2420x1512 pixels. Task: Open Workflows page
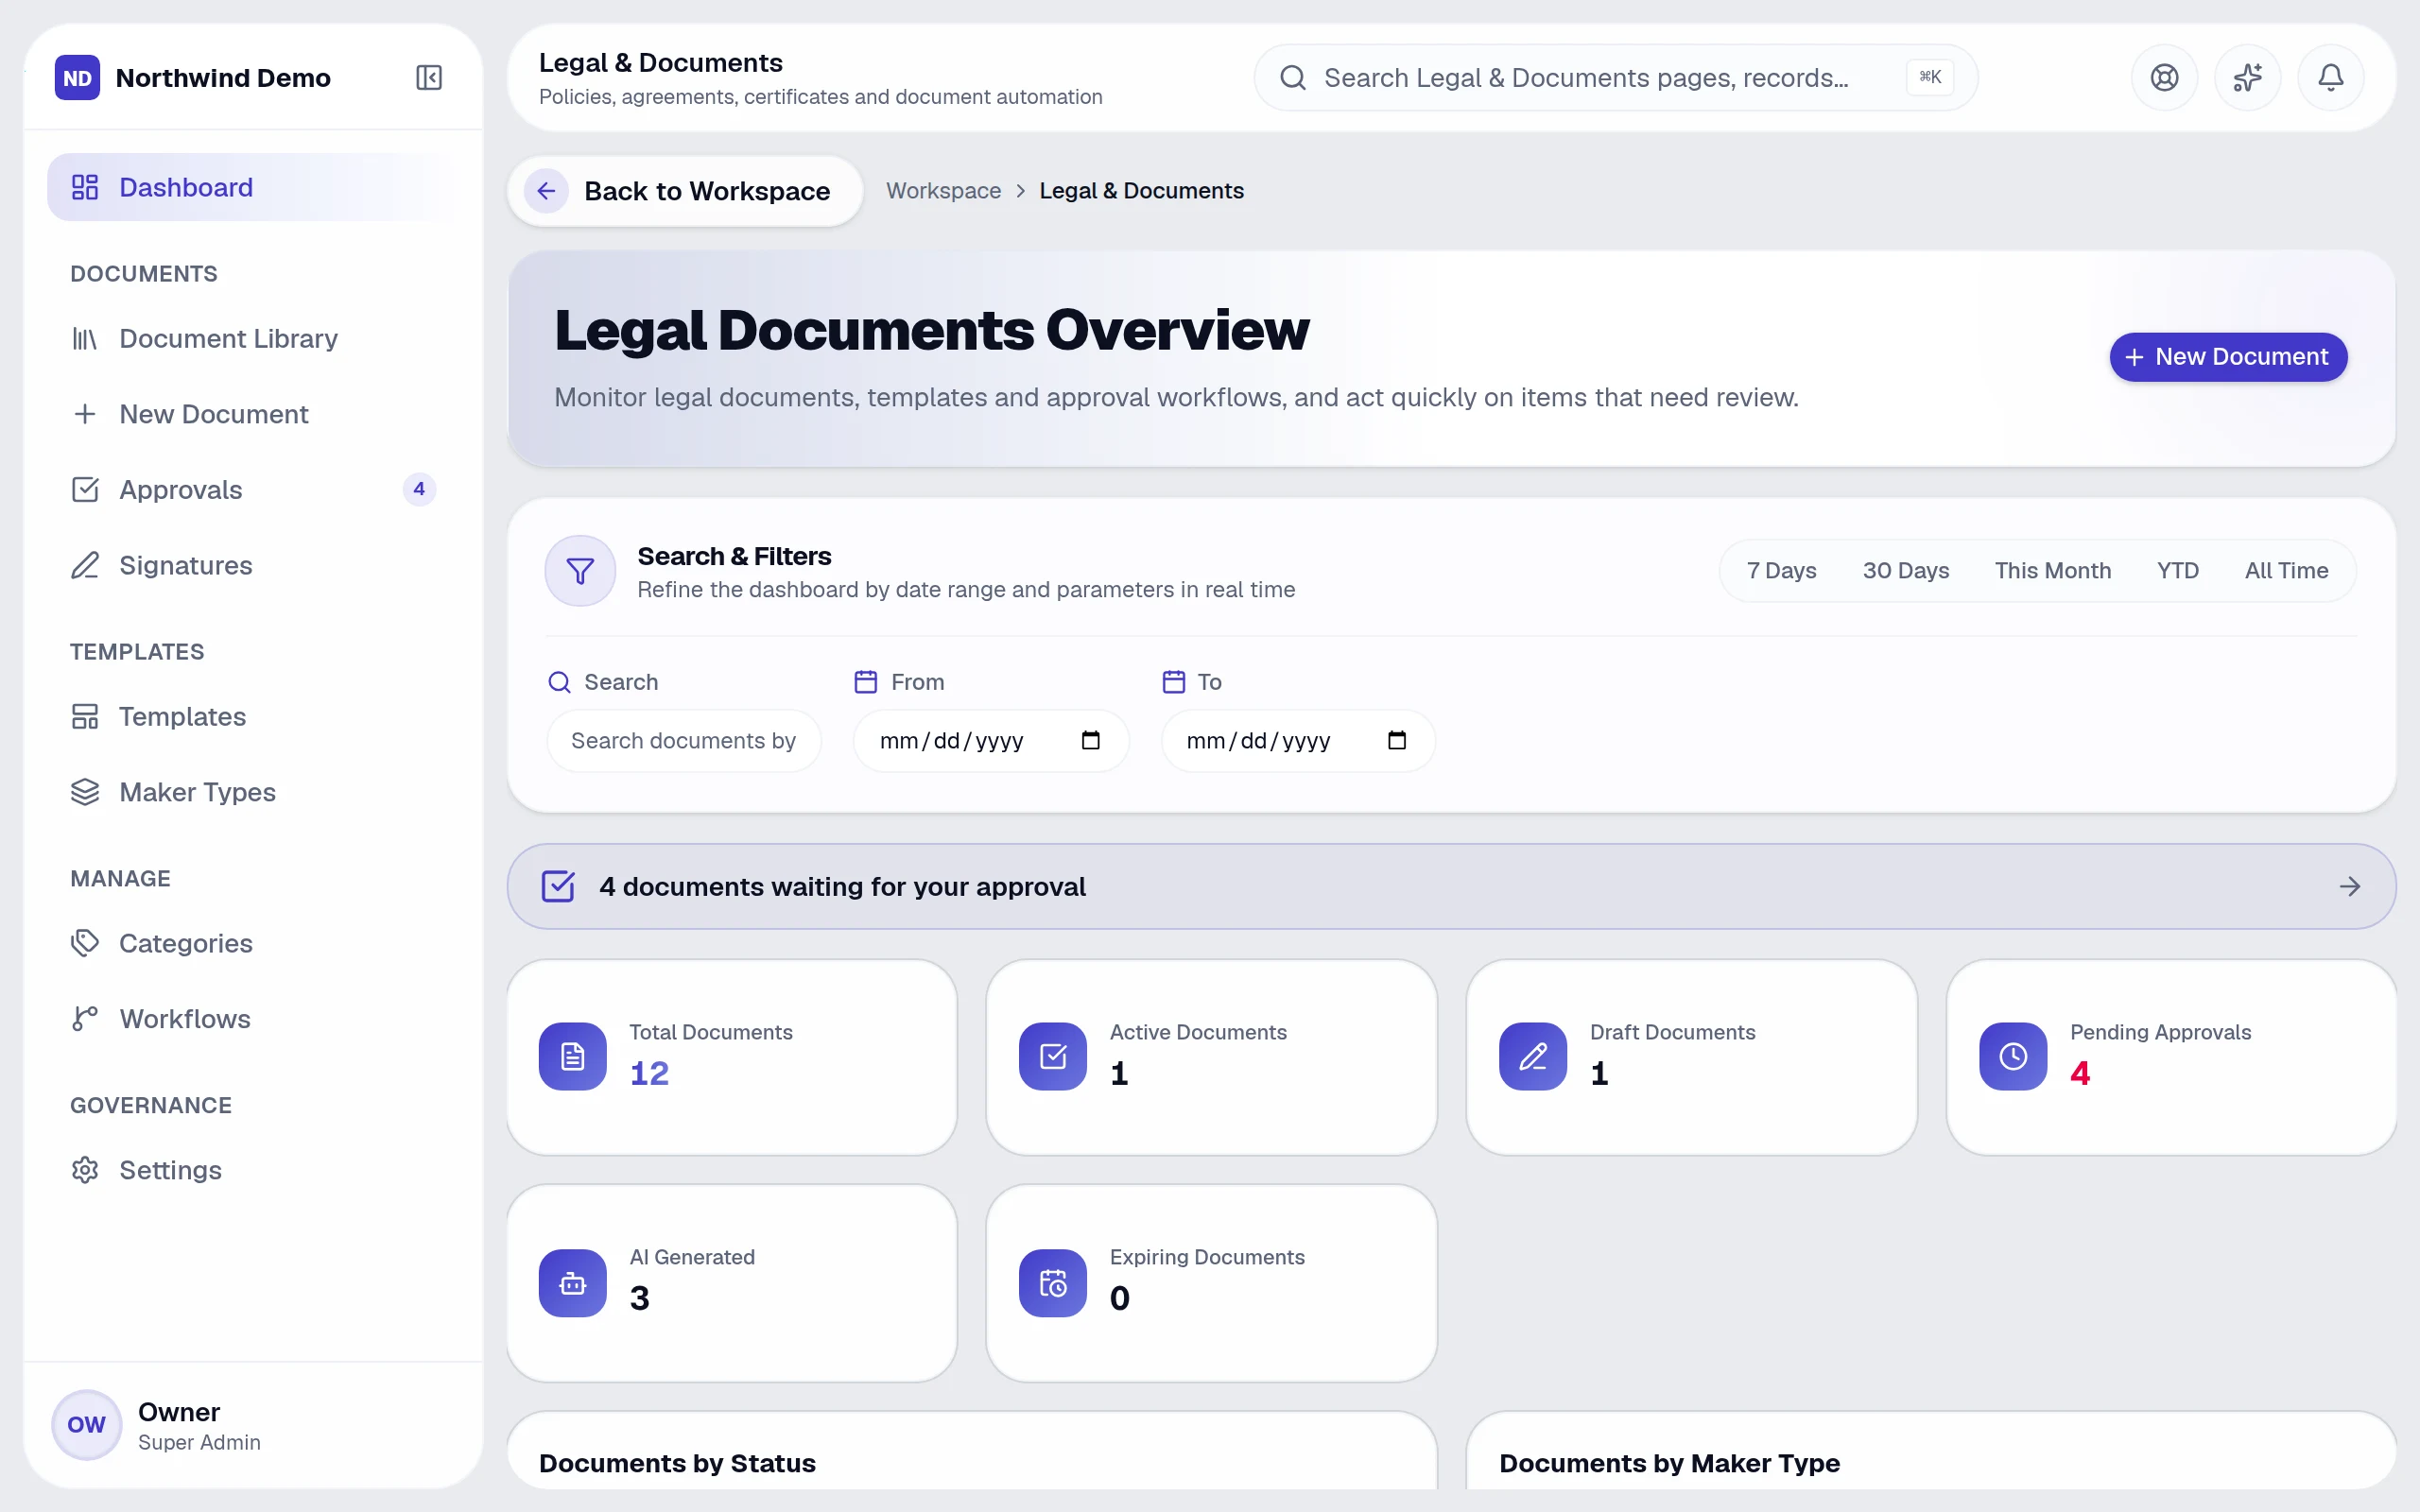click(253, 1019)
